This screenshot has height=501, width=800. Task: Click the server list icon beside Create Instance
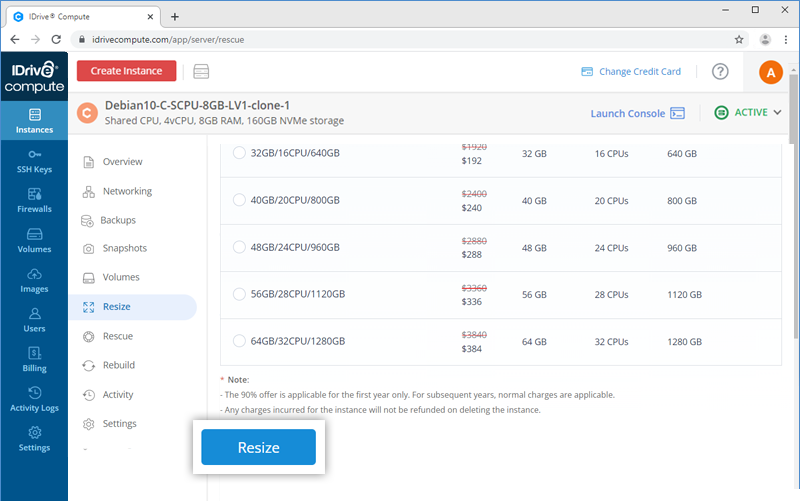tap(201, 71)
